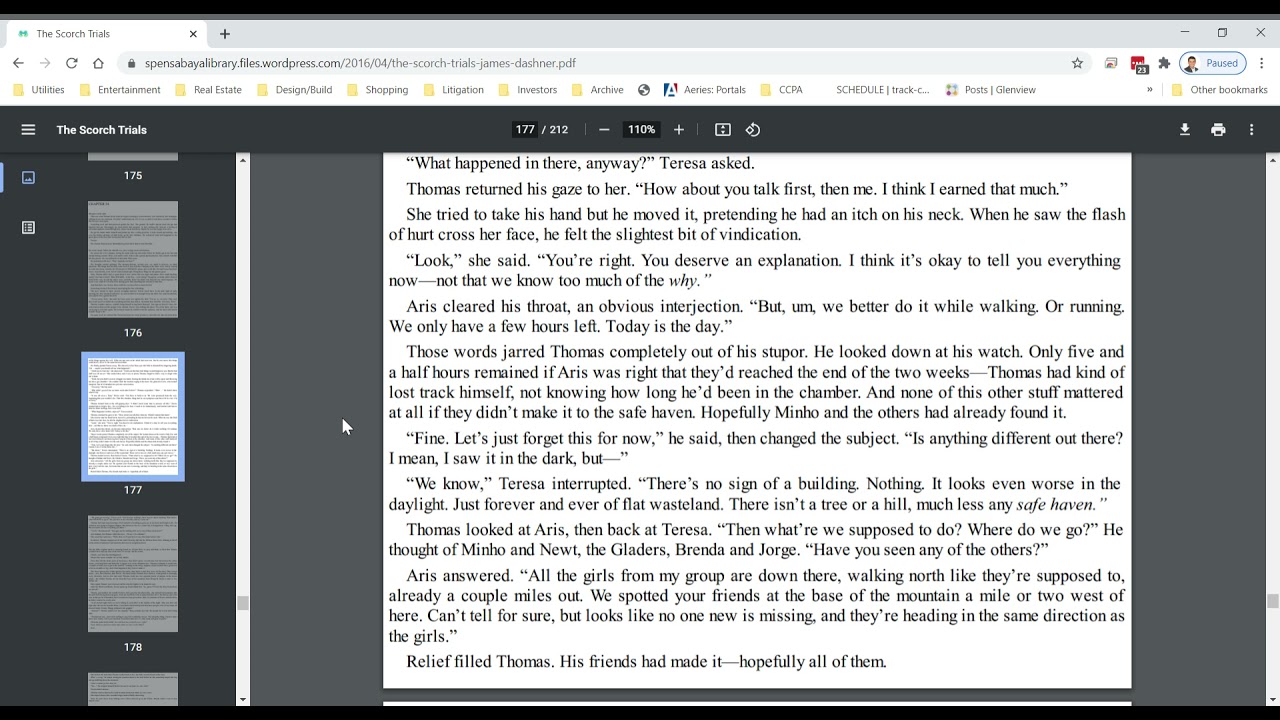Open the Design/Build bookmarks folder
This screenshot has width=1280, height=720.
click(x=294, y=90)
